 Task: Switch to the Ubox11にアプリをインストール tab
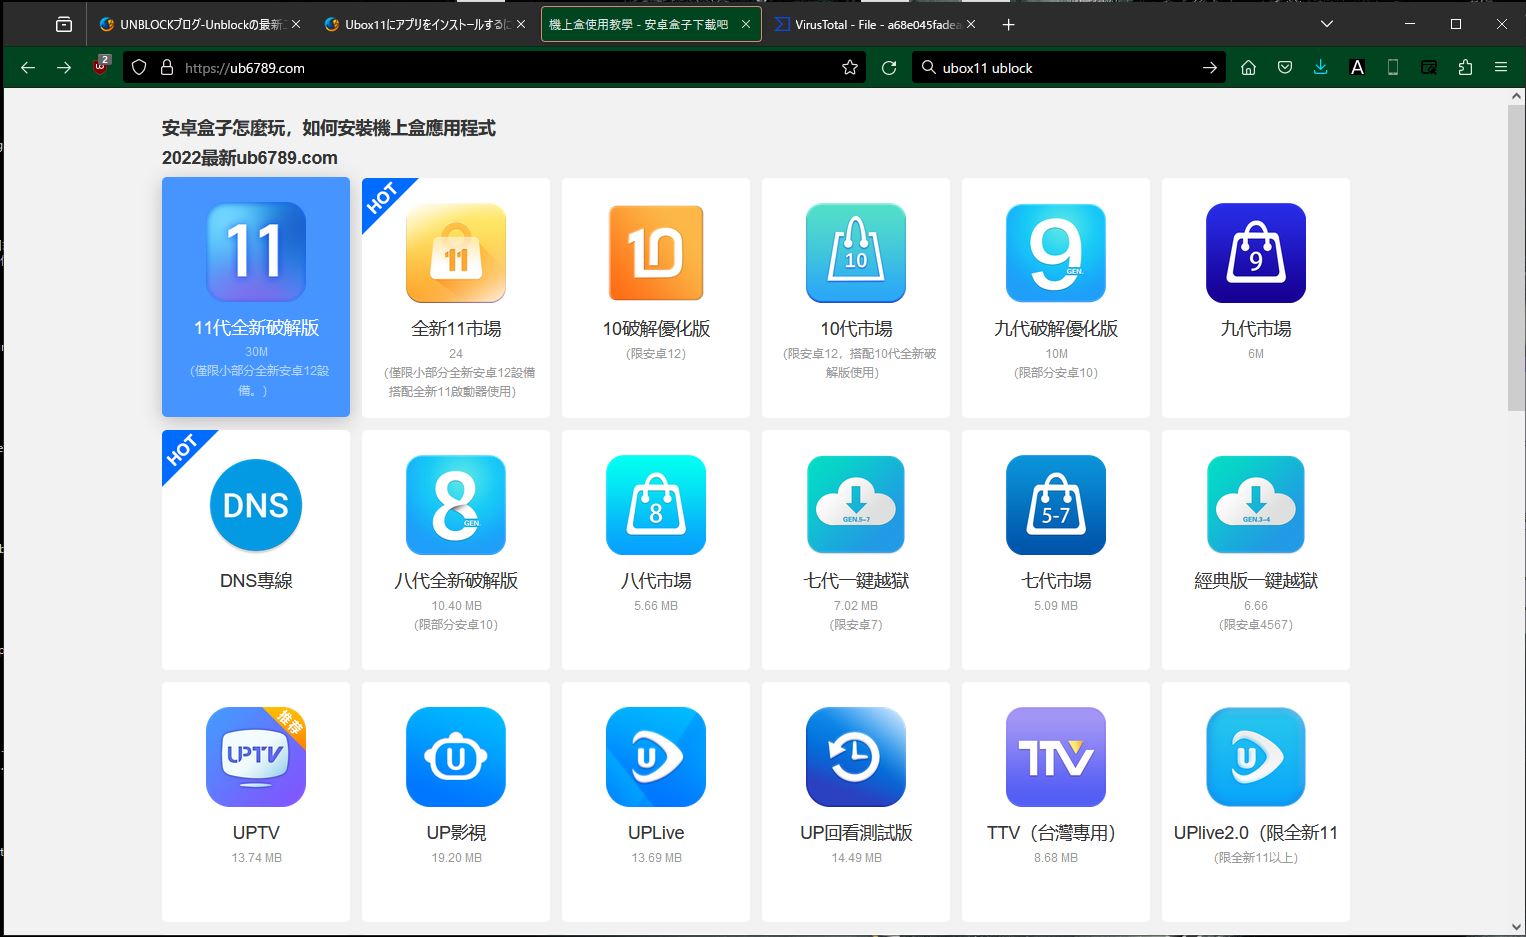tap(425, 24)
